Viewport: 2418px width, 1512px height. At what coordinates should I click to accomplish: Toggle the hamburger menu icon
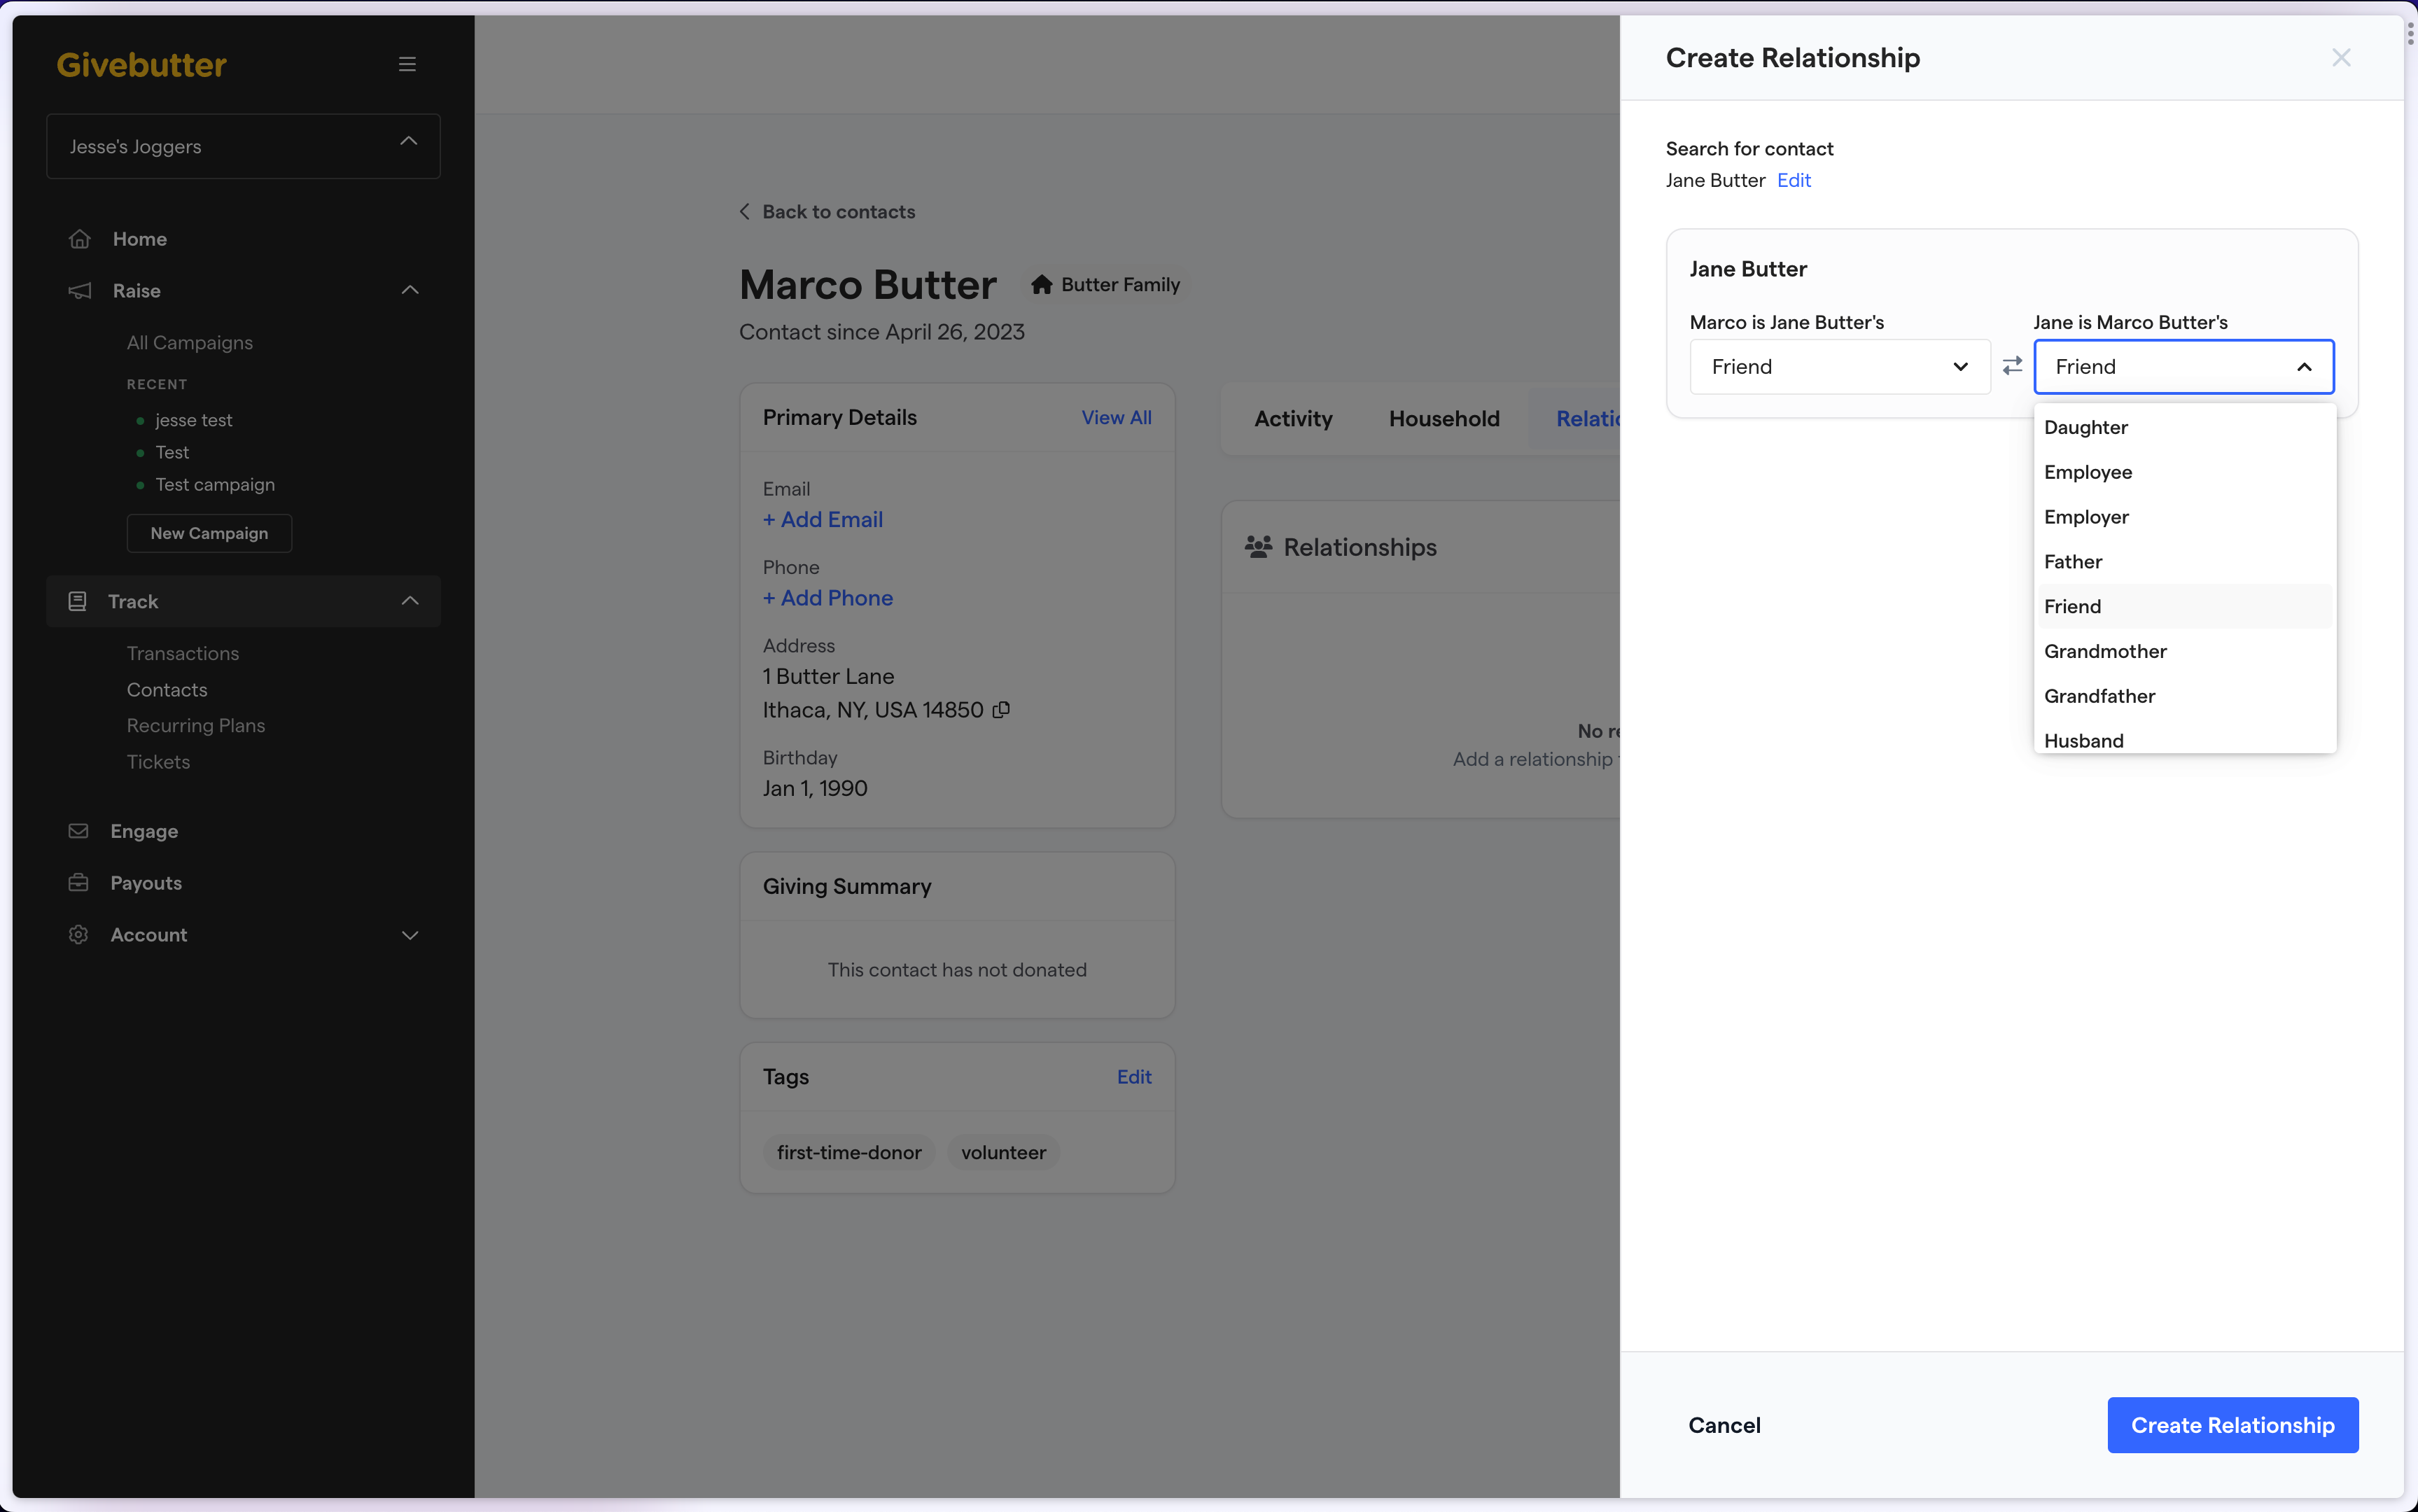(406, 63)
